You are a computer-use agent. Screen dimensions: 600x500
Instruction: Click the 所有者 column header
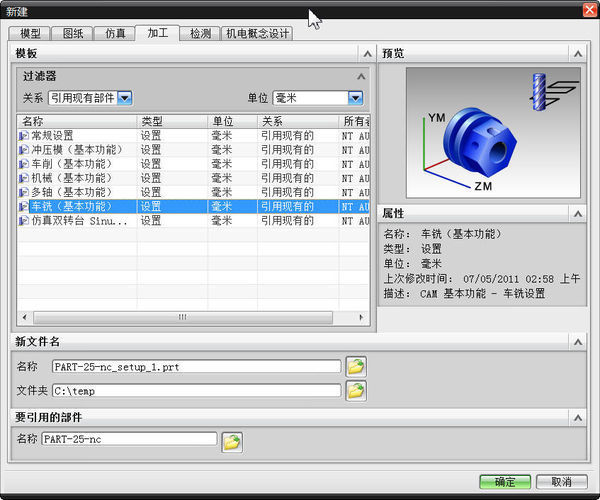(x=354, y=121)
